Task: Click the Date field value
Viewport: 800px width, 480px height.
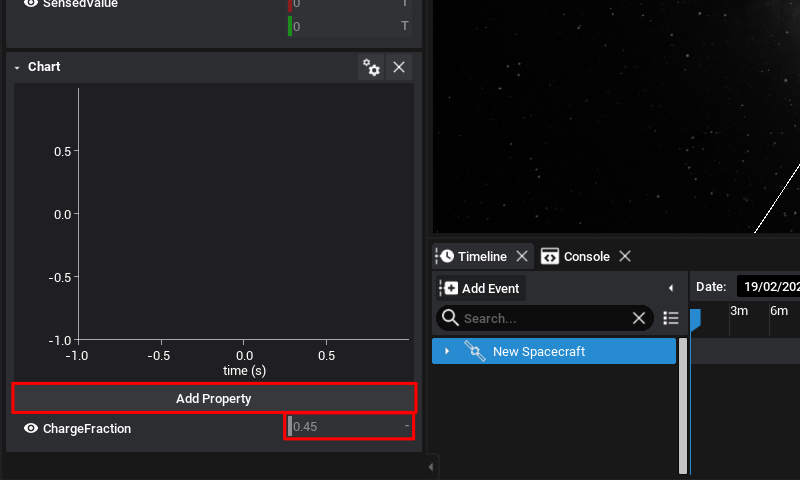Action: pyautogui.click(x=768, y=287)
